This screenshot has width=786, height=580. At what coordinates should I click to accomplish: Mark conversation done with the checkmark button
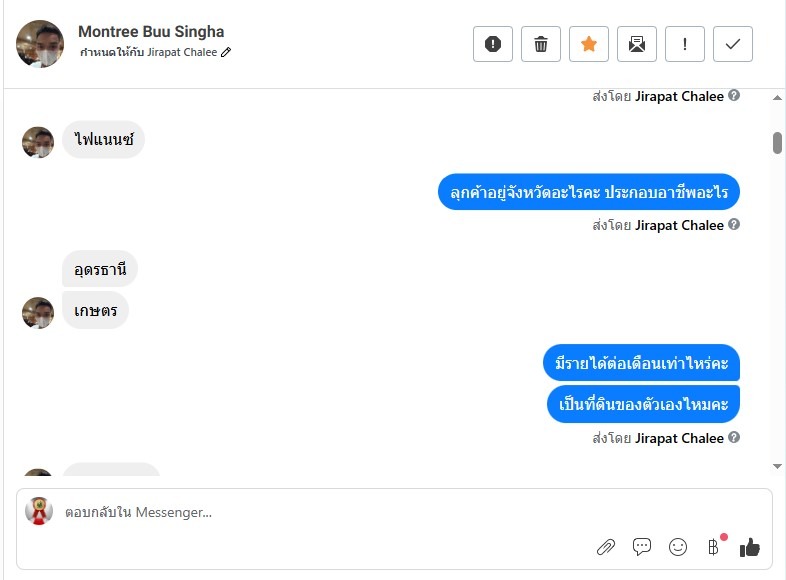[x=733, y=44]
